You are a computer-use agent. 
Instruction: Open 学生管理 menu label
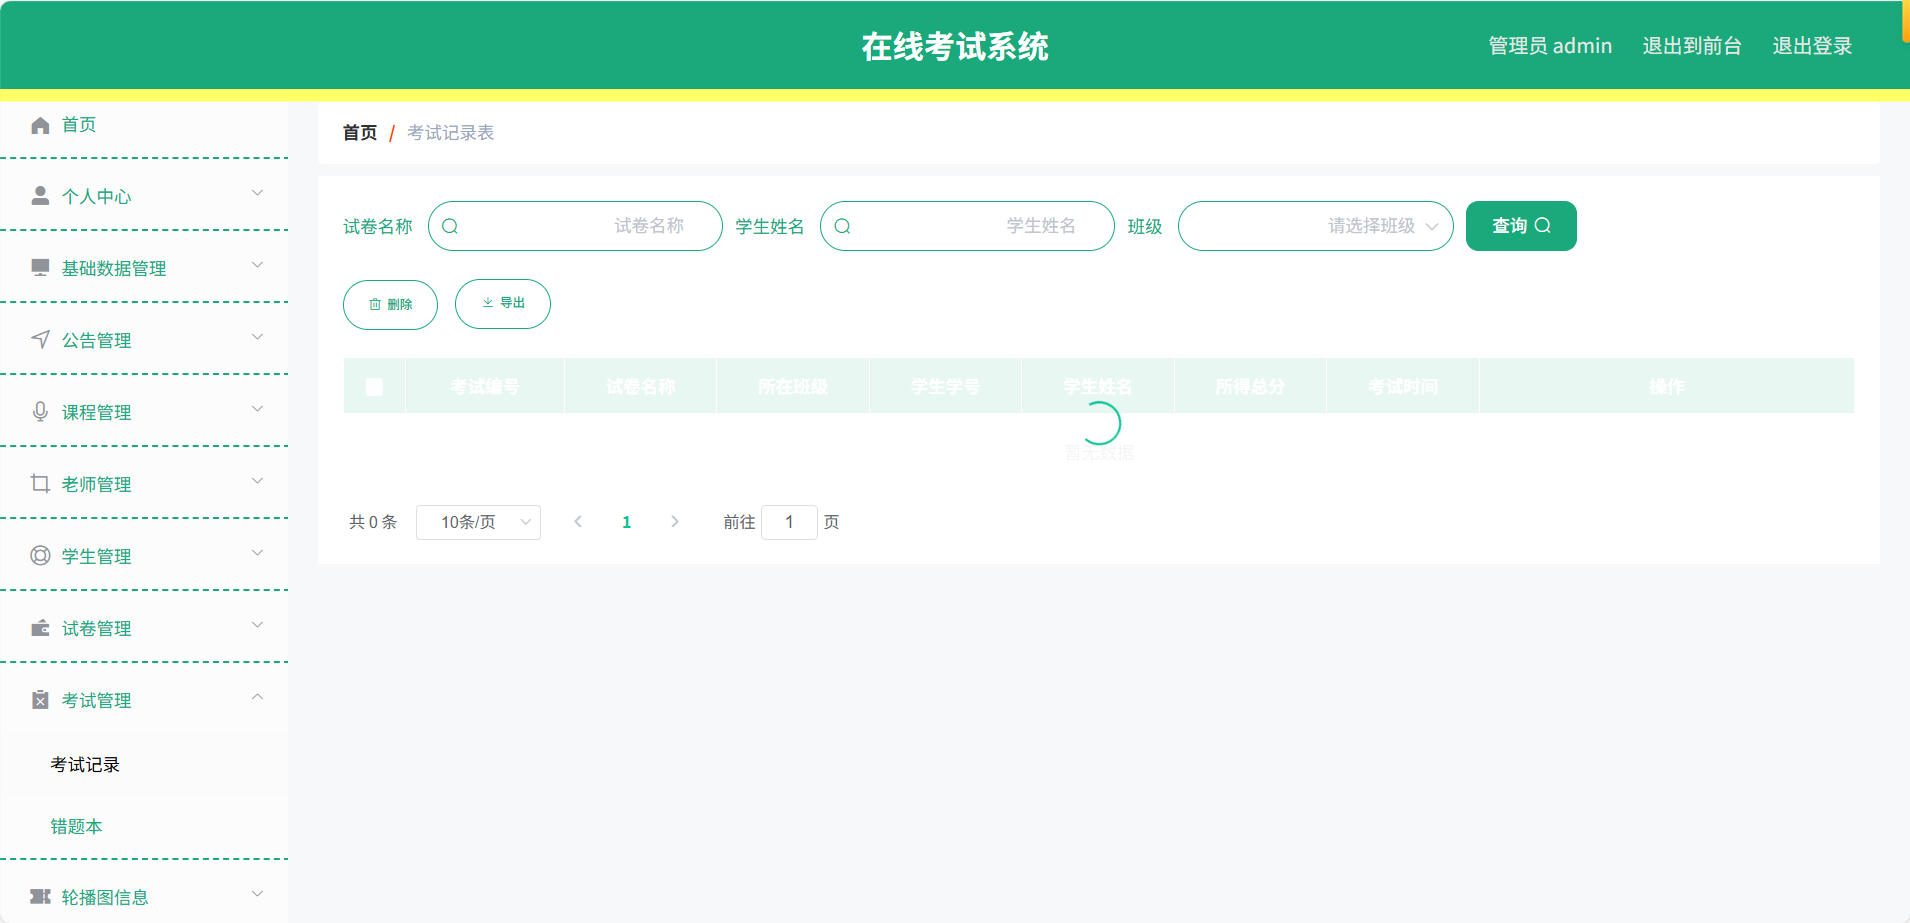click(x=96, y=556)
